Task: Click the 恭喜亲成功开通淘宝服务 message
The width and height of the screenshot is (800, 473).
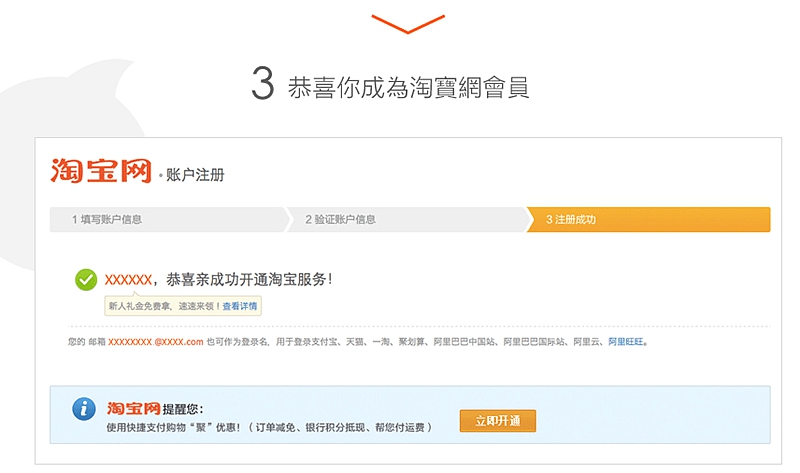Action: [x=249, y=280]
